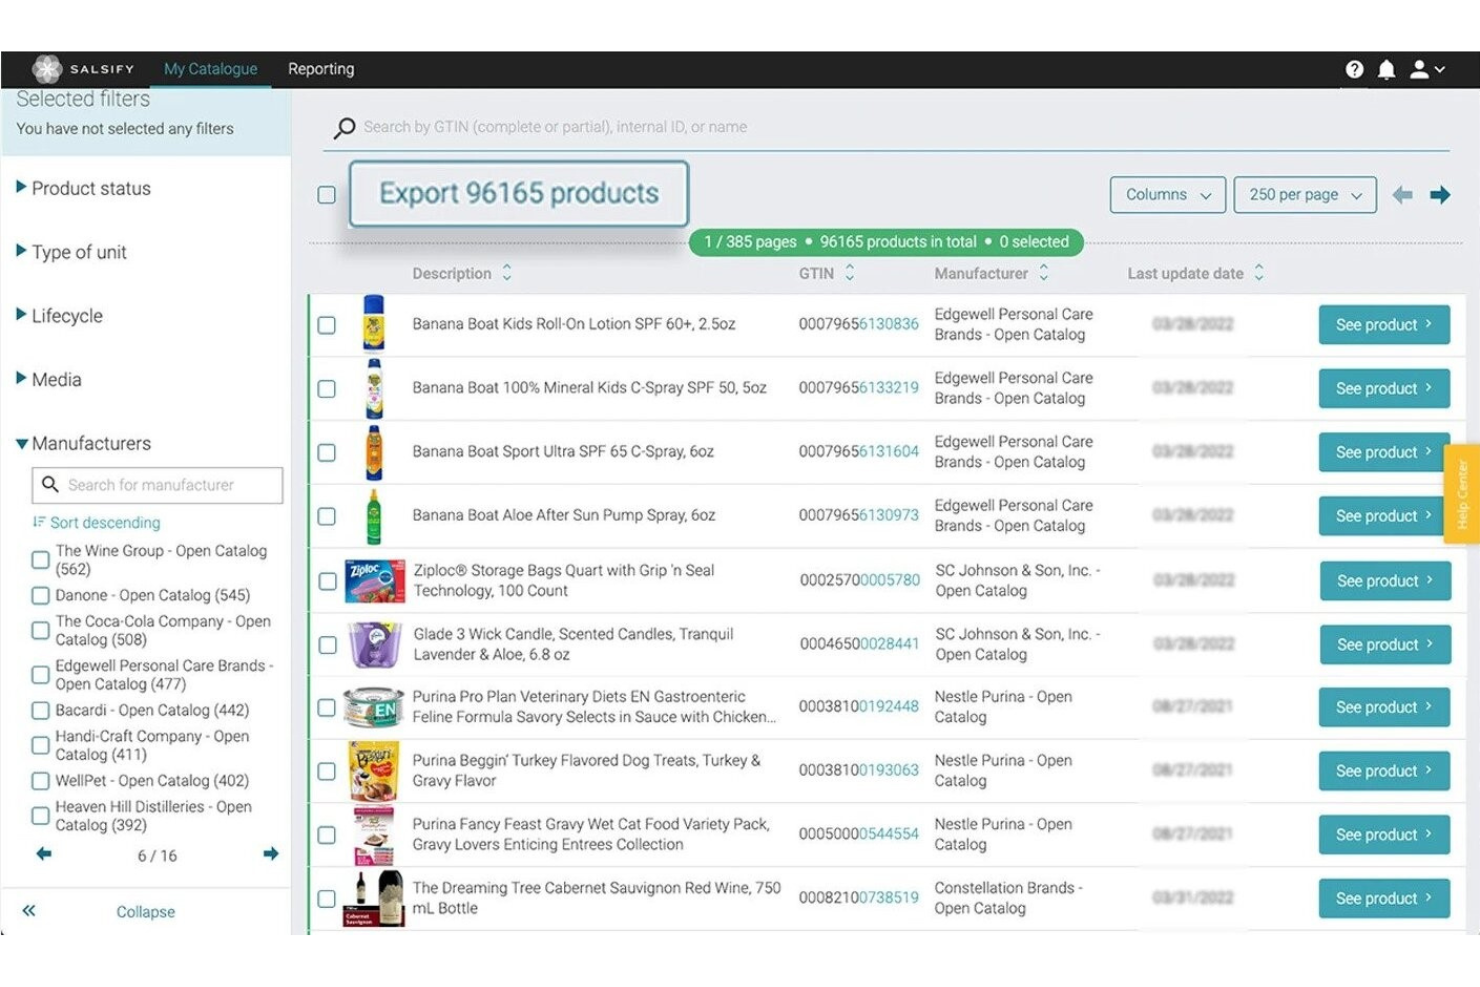Click '6 / 16' manufacturer page indicator
Image resolution: width=1480 pixels, height=987 pixels.
[157, 856]
